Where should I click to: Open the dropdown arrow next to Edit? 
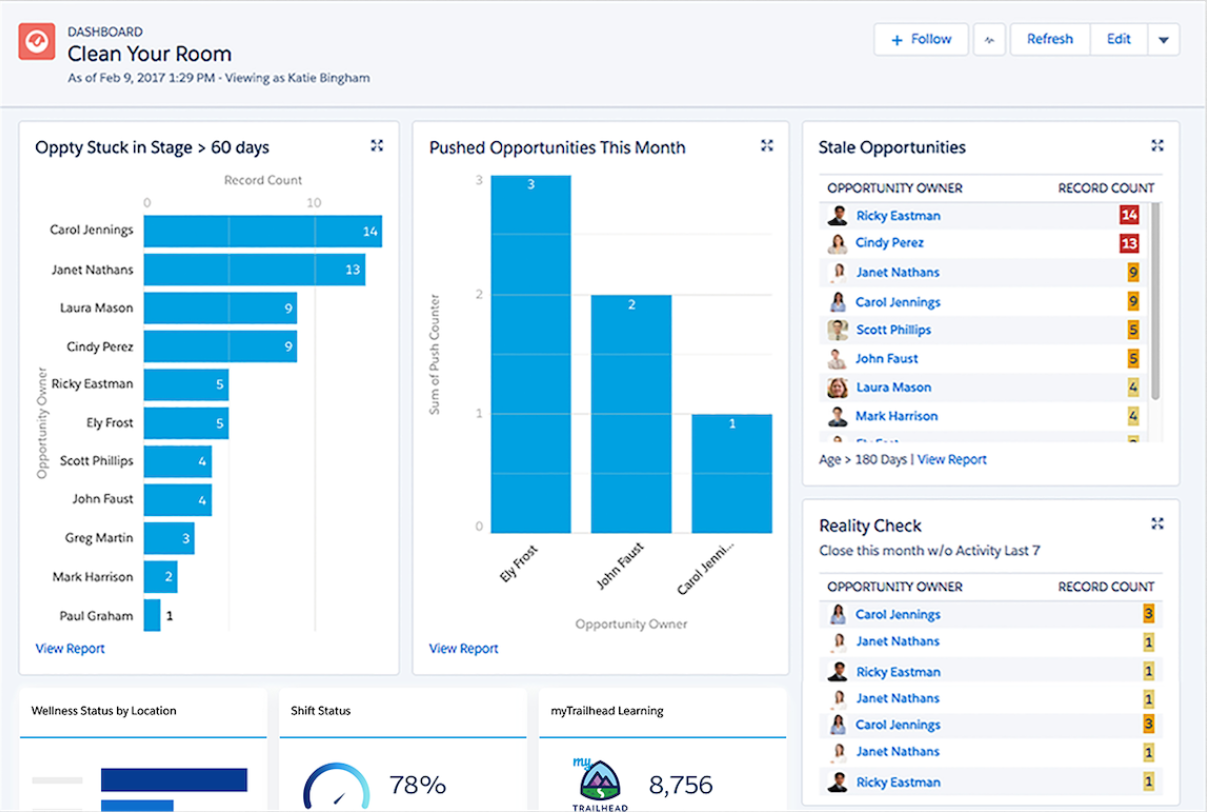[1163, 40]
